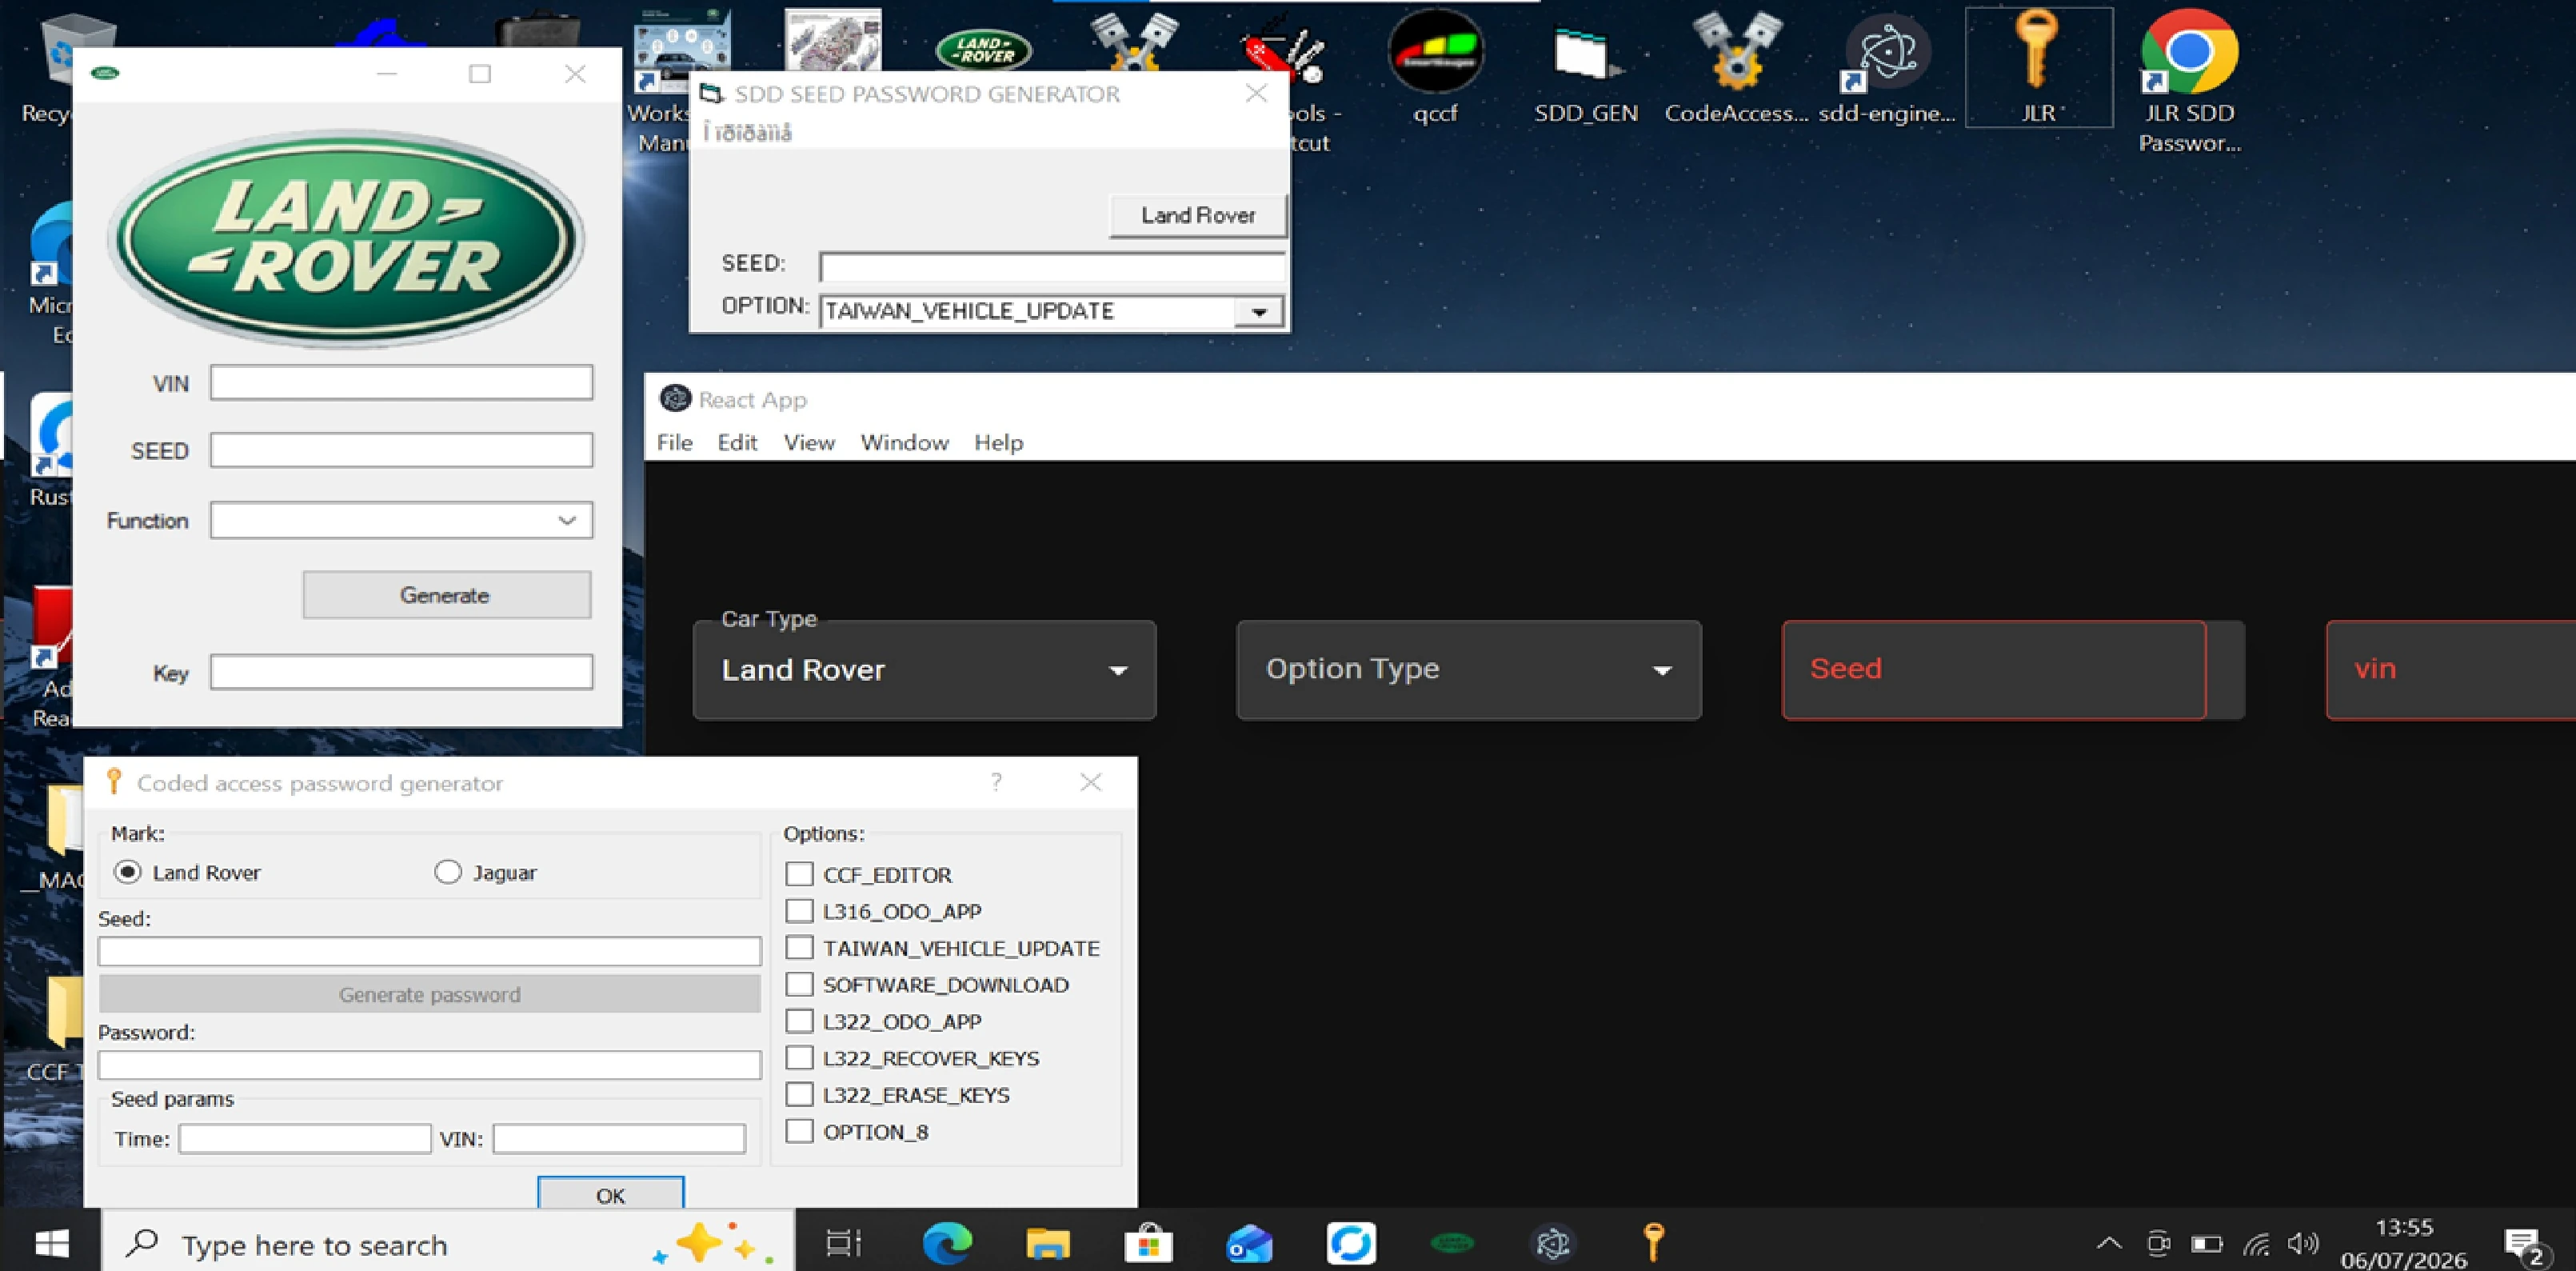Open the battery status tray icon
Screen dimensions: 2576x1271
click(x=2207, y=1243)
